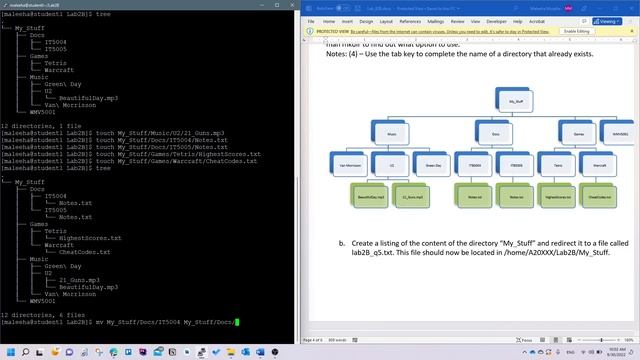Click the proofing icon in the Word status bar
640x360 pixels.
[x=355, y=340]
